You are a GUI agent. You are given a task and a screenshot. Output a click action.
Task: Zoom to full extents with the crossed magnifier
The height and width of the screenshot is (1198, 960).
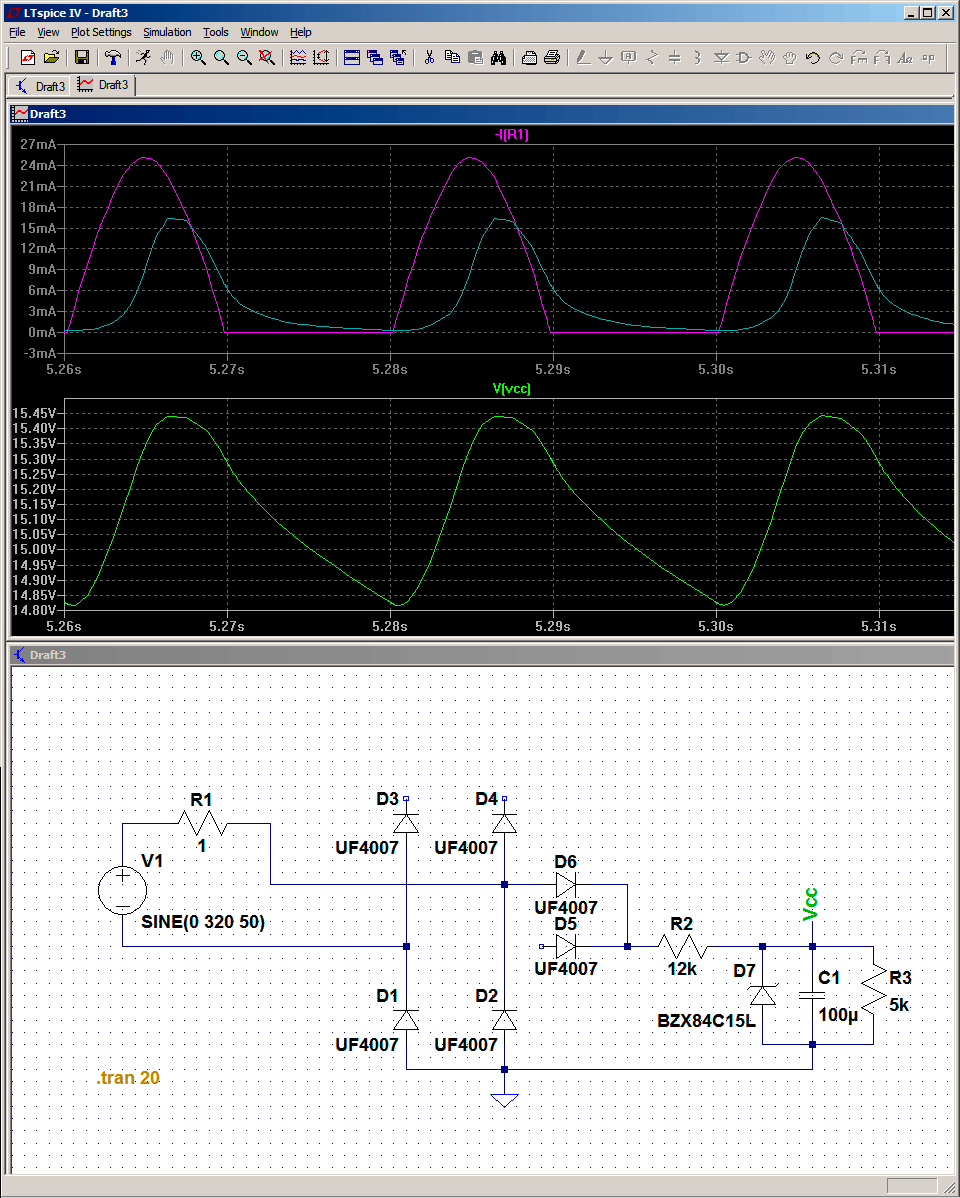(267, 57)
